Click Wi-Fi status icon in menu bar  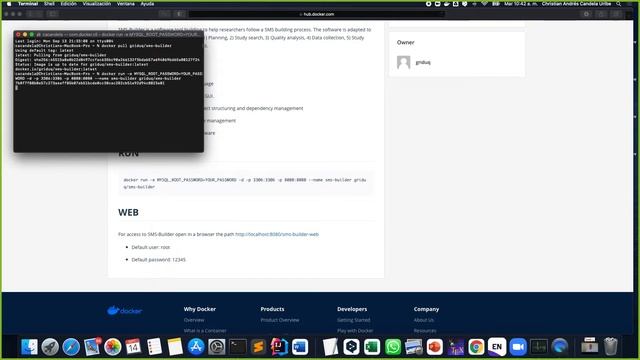click(484, 4)
